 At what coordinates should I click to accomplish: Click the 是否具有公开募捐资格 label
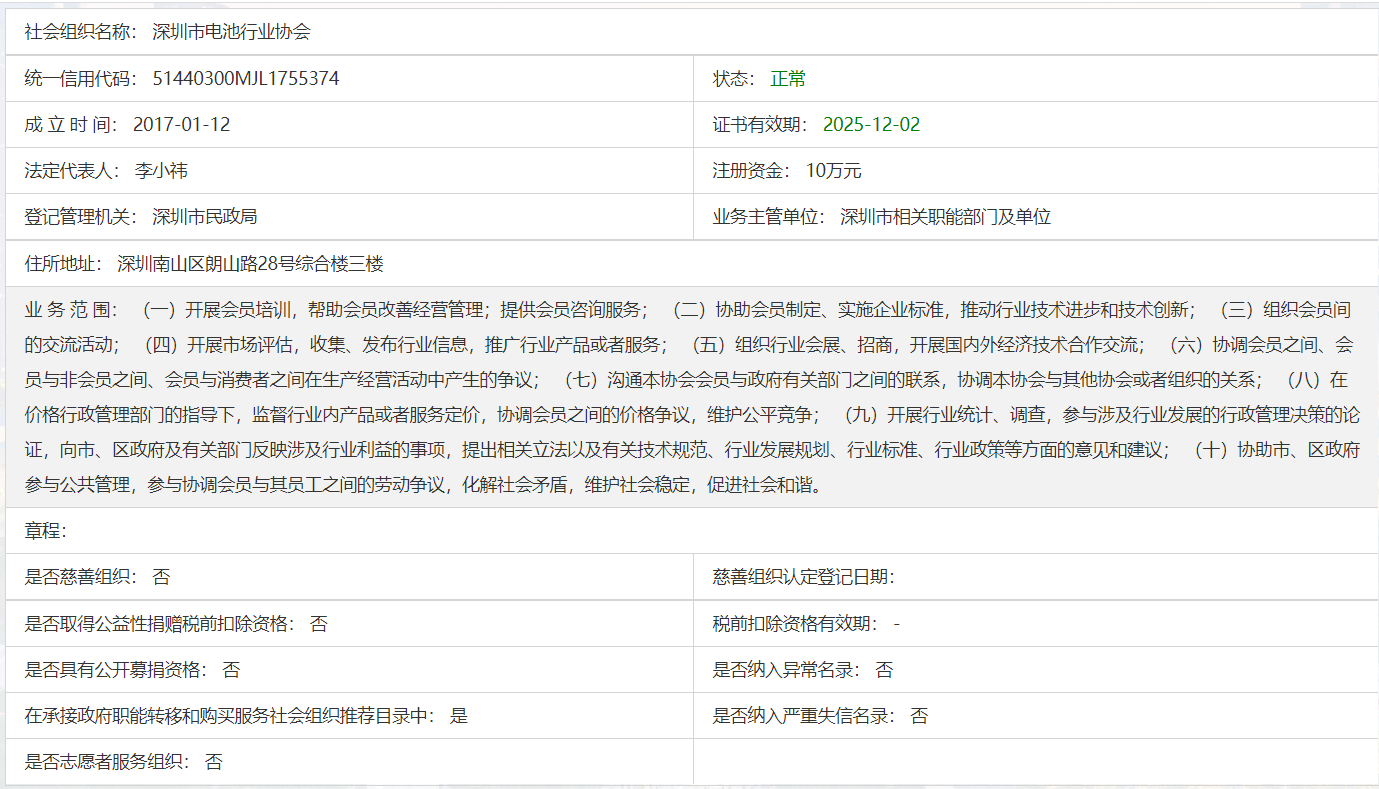coord(116,670)
